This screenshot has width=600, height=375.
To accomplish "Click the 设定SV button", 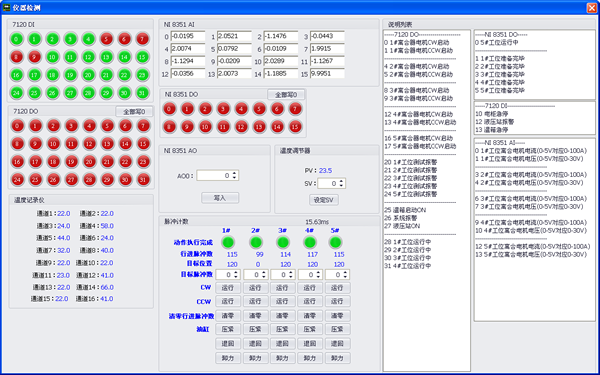I will pyautogui.click(x=324, y=200).
